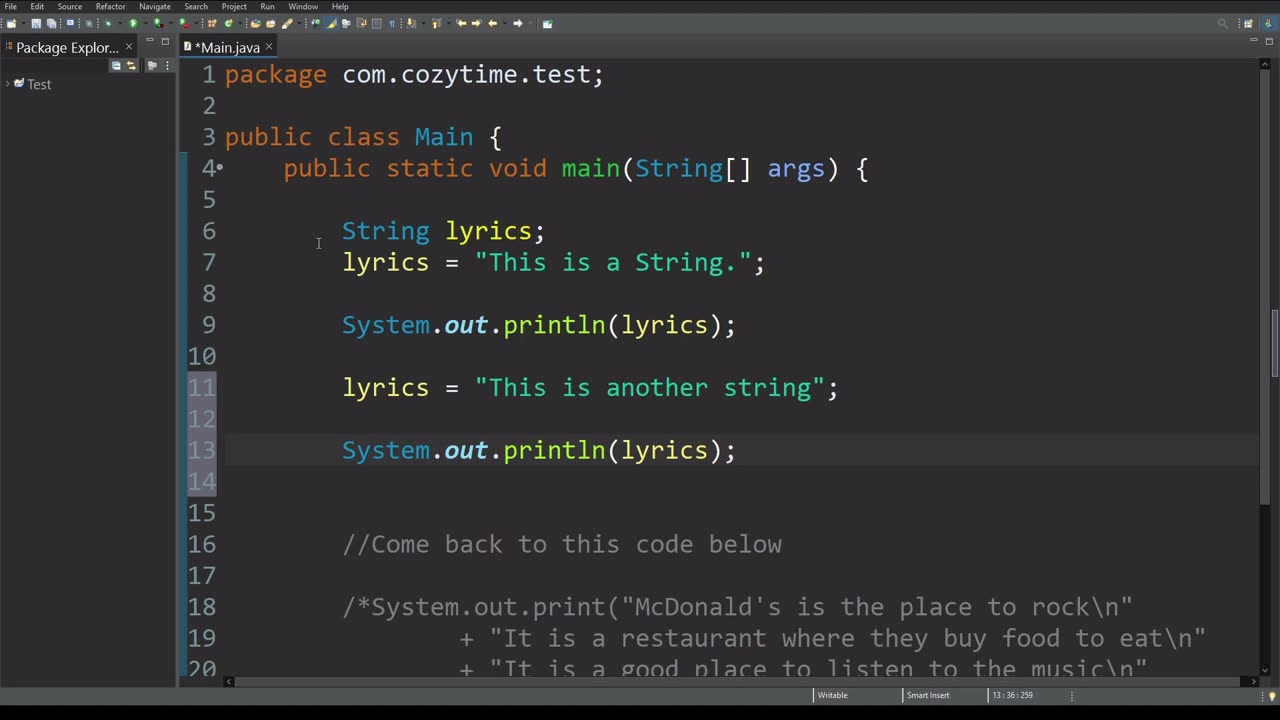Click the Search flashlight toolbar icon
The image size is (1280, 720).
[287, 23]
